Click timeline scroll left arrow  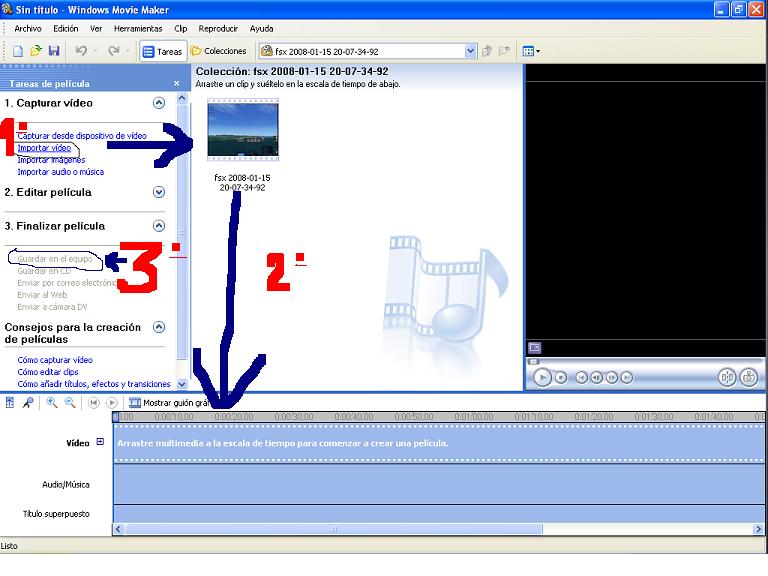click(x=119, y=529)
